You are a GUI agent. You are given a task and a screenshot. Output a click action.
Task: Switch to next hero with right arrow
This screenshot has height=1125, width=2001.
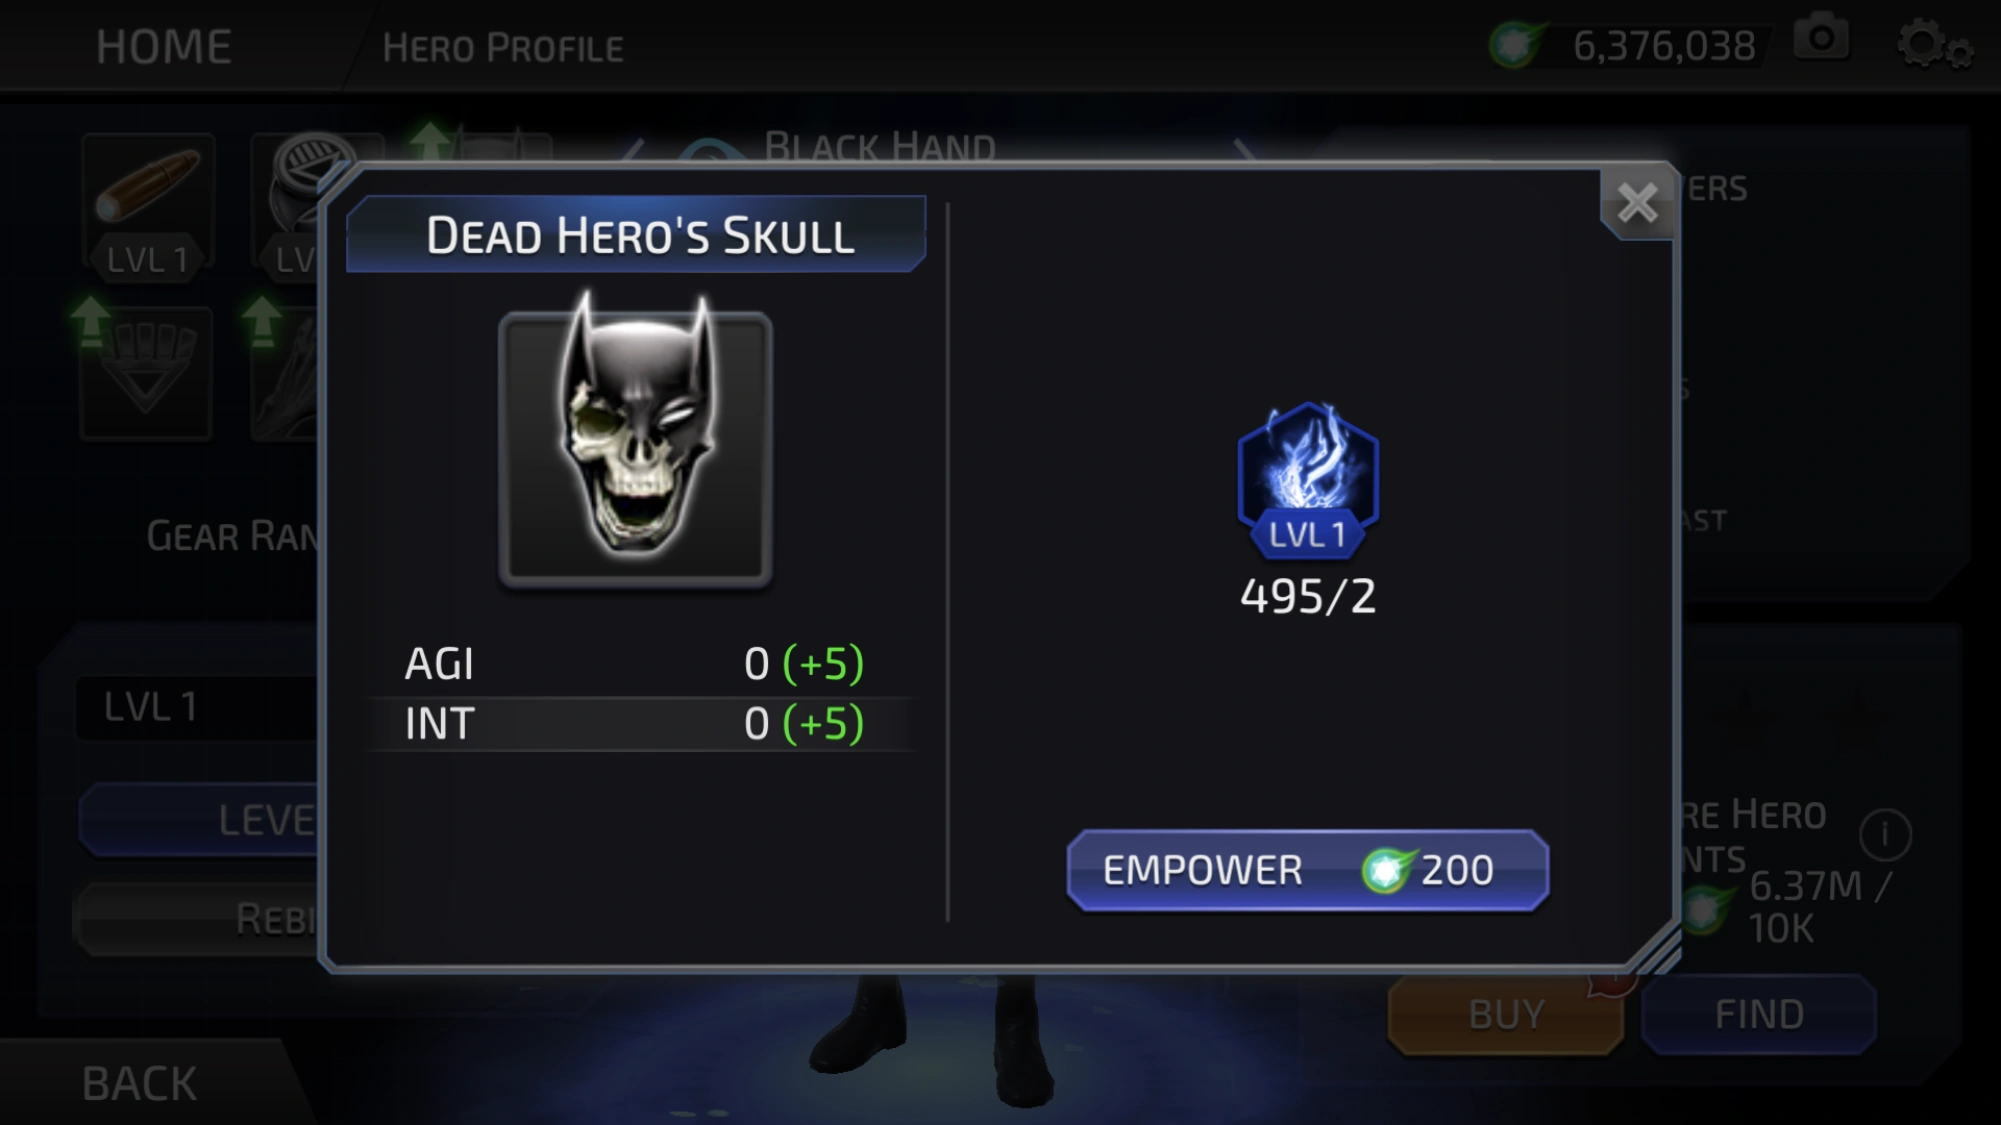1243,149
